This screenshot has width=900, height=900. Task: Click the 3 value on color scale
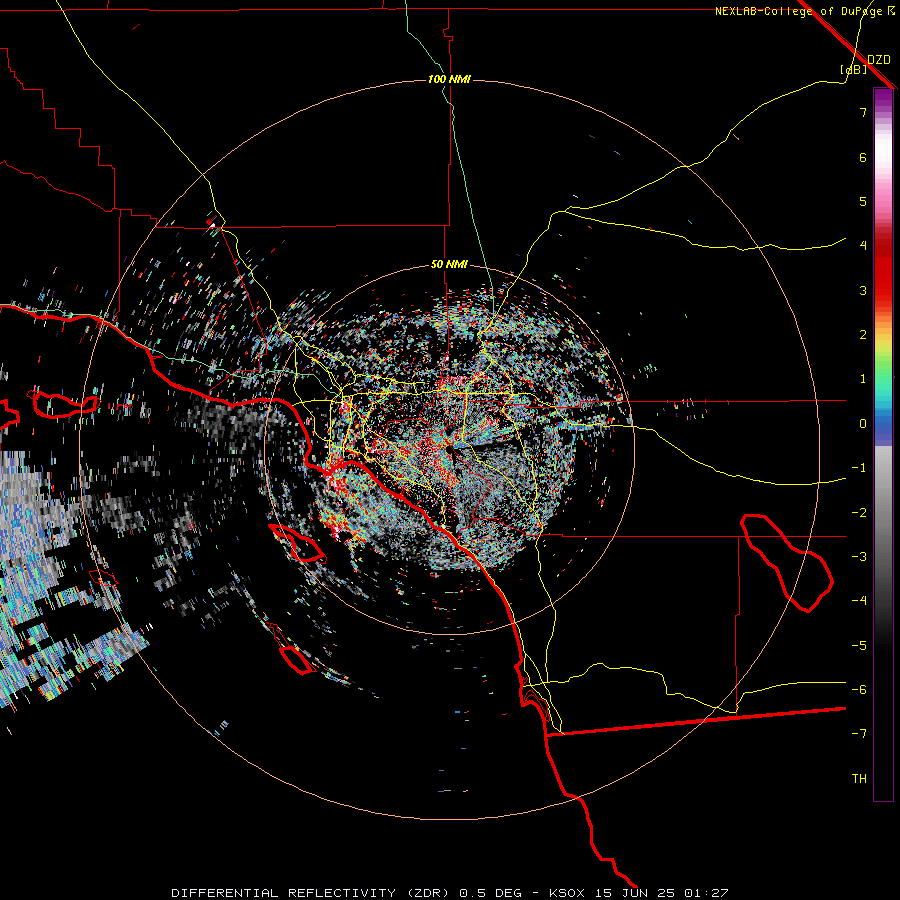tap(863, 290)
